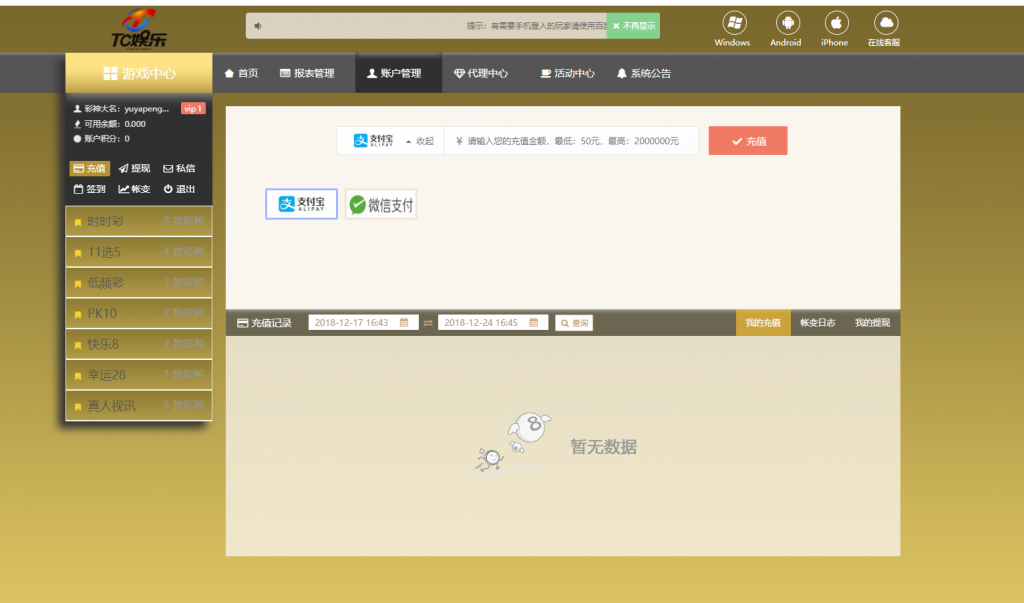Contact 在线客服 via the cloud icon

(x=884, y=24)
